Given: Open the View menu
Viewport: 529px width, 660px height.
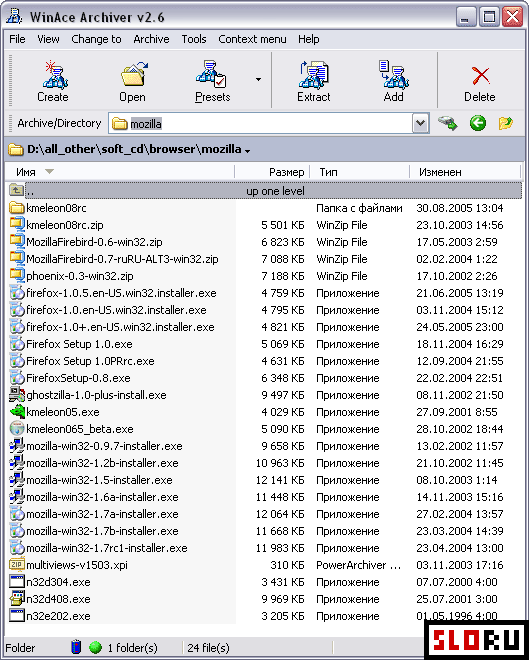Looking at the screenshot, I should coord(48,39).
